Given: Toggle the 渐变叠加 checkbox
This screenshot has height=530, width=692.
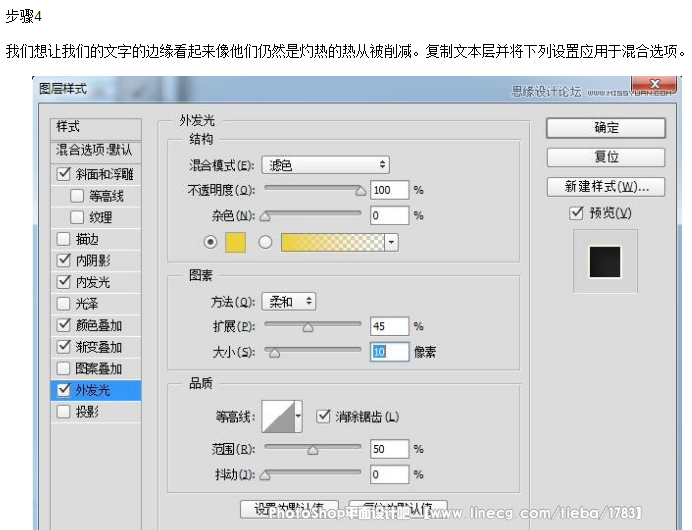Looking at the screenshot, I should tap(64, 346).
